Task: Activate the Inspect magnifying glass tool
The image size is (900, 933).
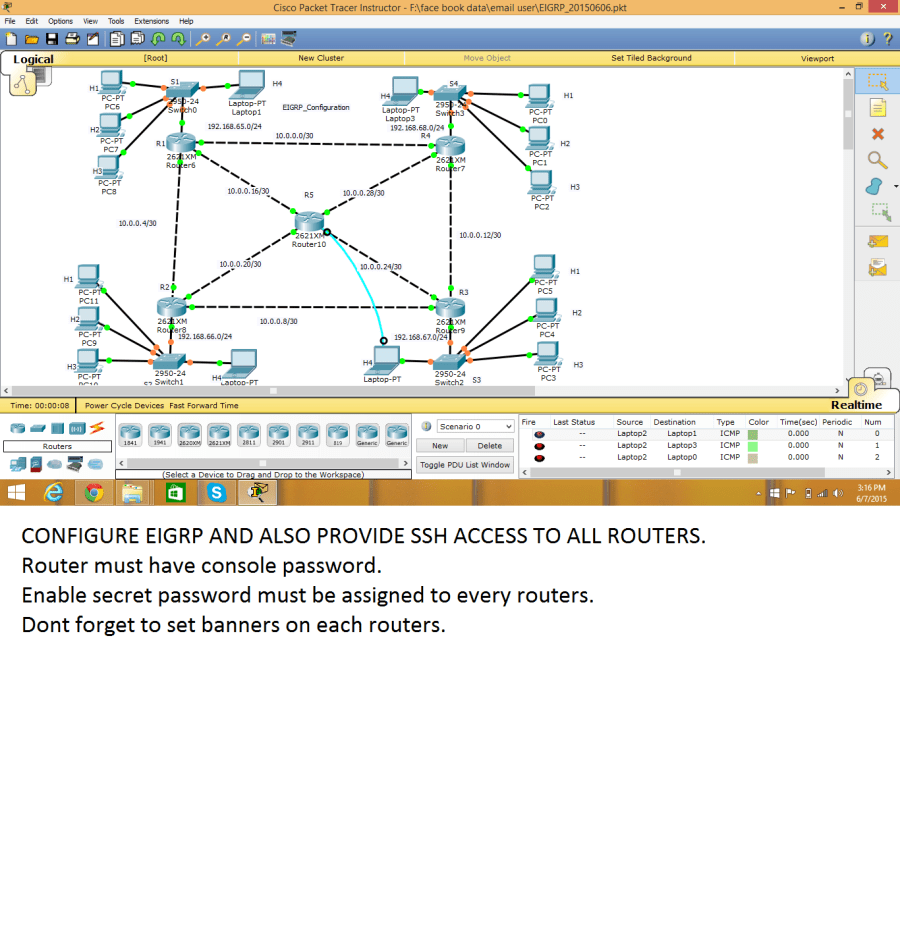Action: (877, 160)
